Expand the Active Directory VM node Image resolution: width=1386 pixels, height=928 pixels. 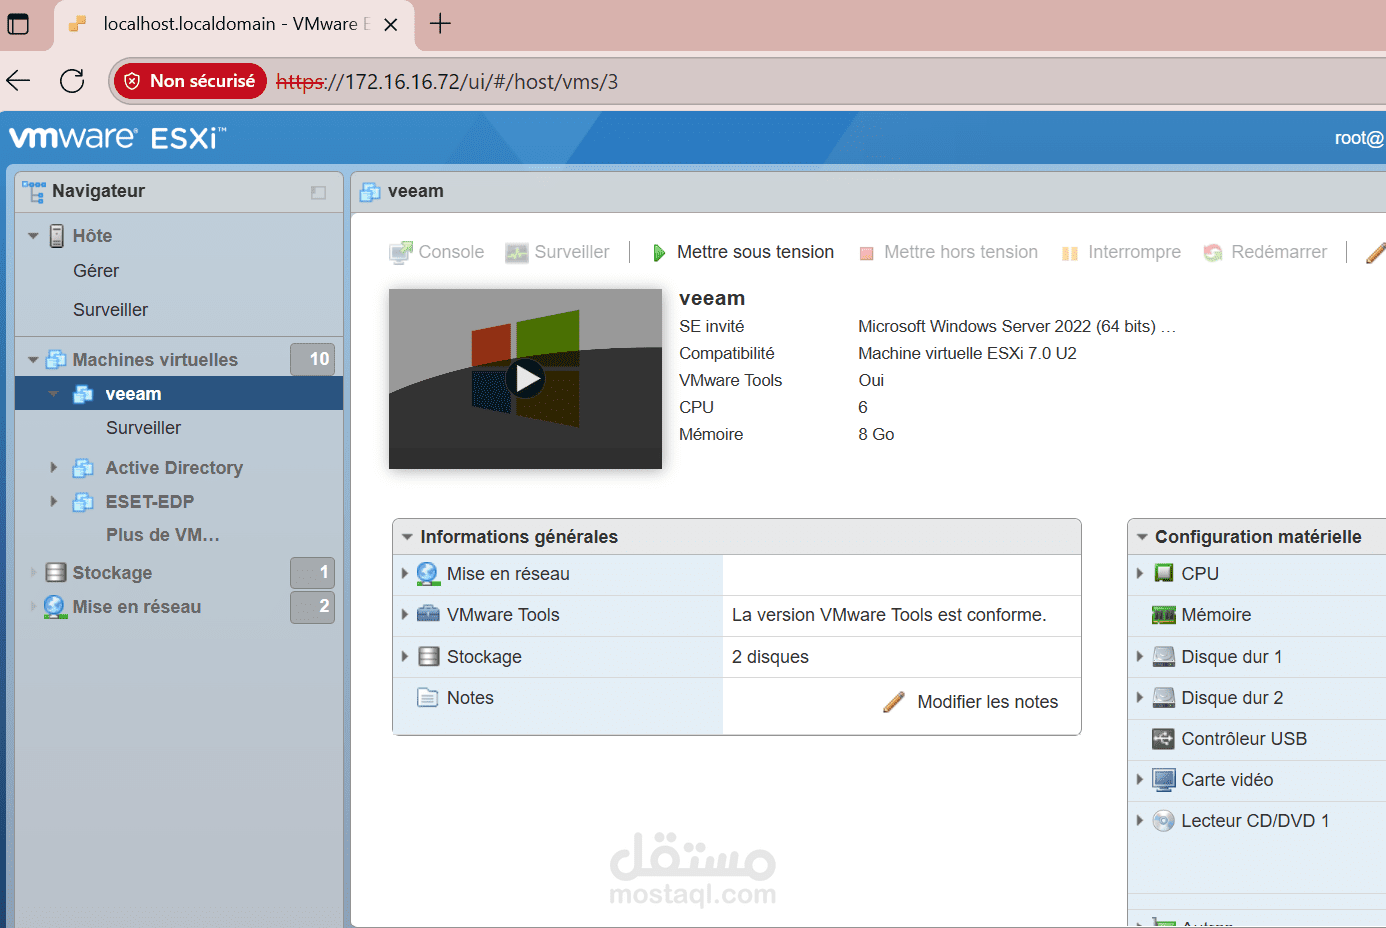coord(54,468)
